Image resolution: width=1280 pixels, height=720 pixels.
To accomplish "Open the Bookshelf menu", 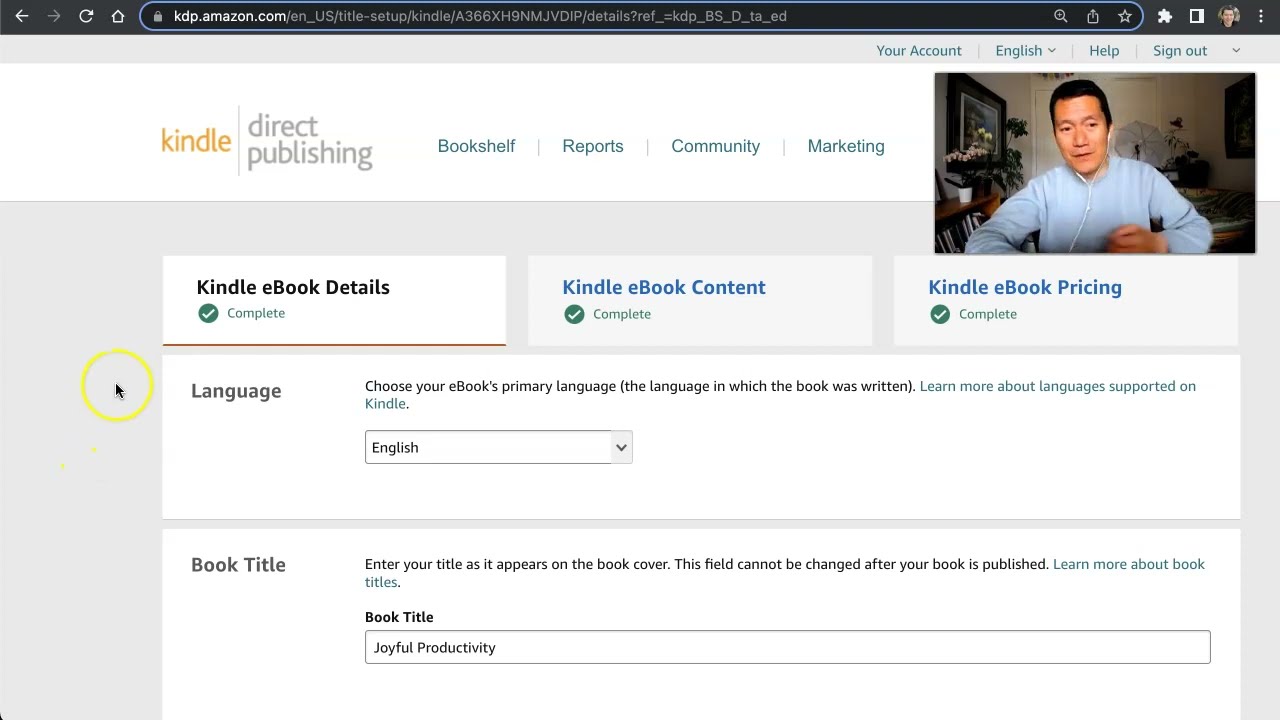I will pyautogui.click(x=476, y=146).
